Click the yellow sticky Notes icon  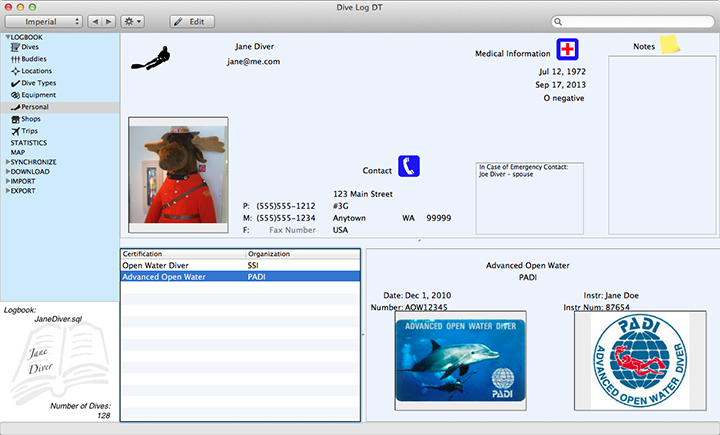click(x=668, y=44)
